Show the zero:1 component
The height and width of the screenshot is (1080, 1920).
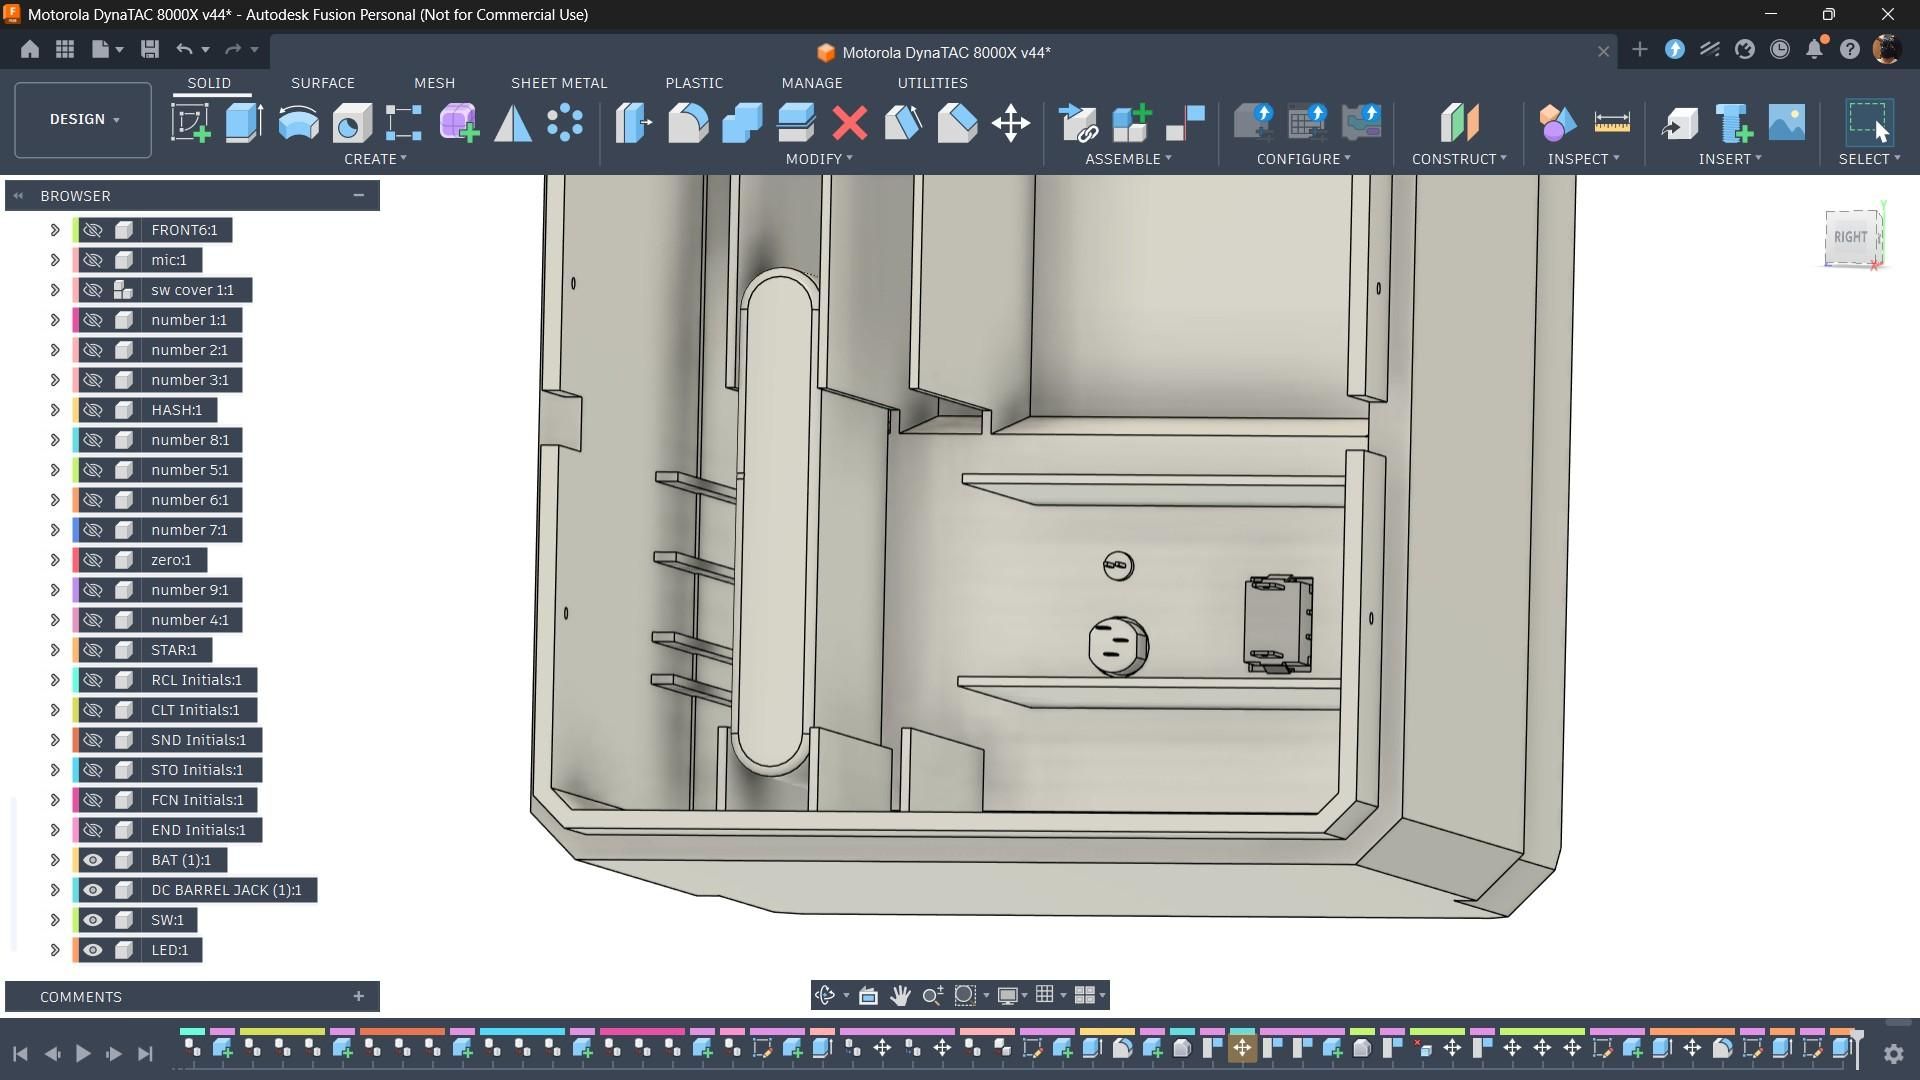click(x=93, y=560)
